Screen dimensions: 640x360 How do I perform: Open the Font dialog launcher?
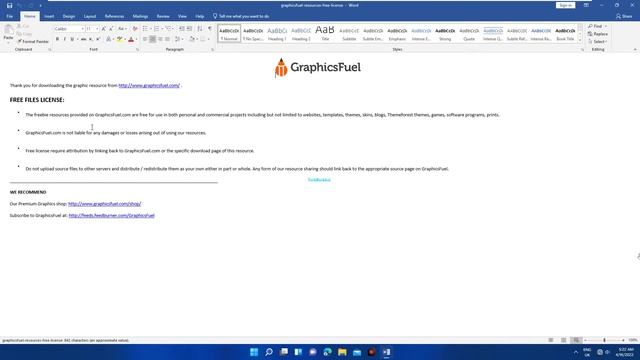pos(138,49)
